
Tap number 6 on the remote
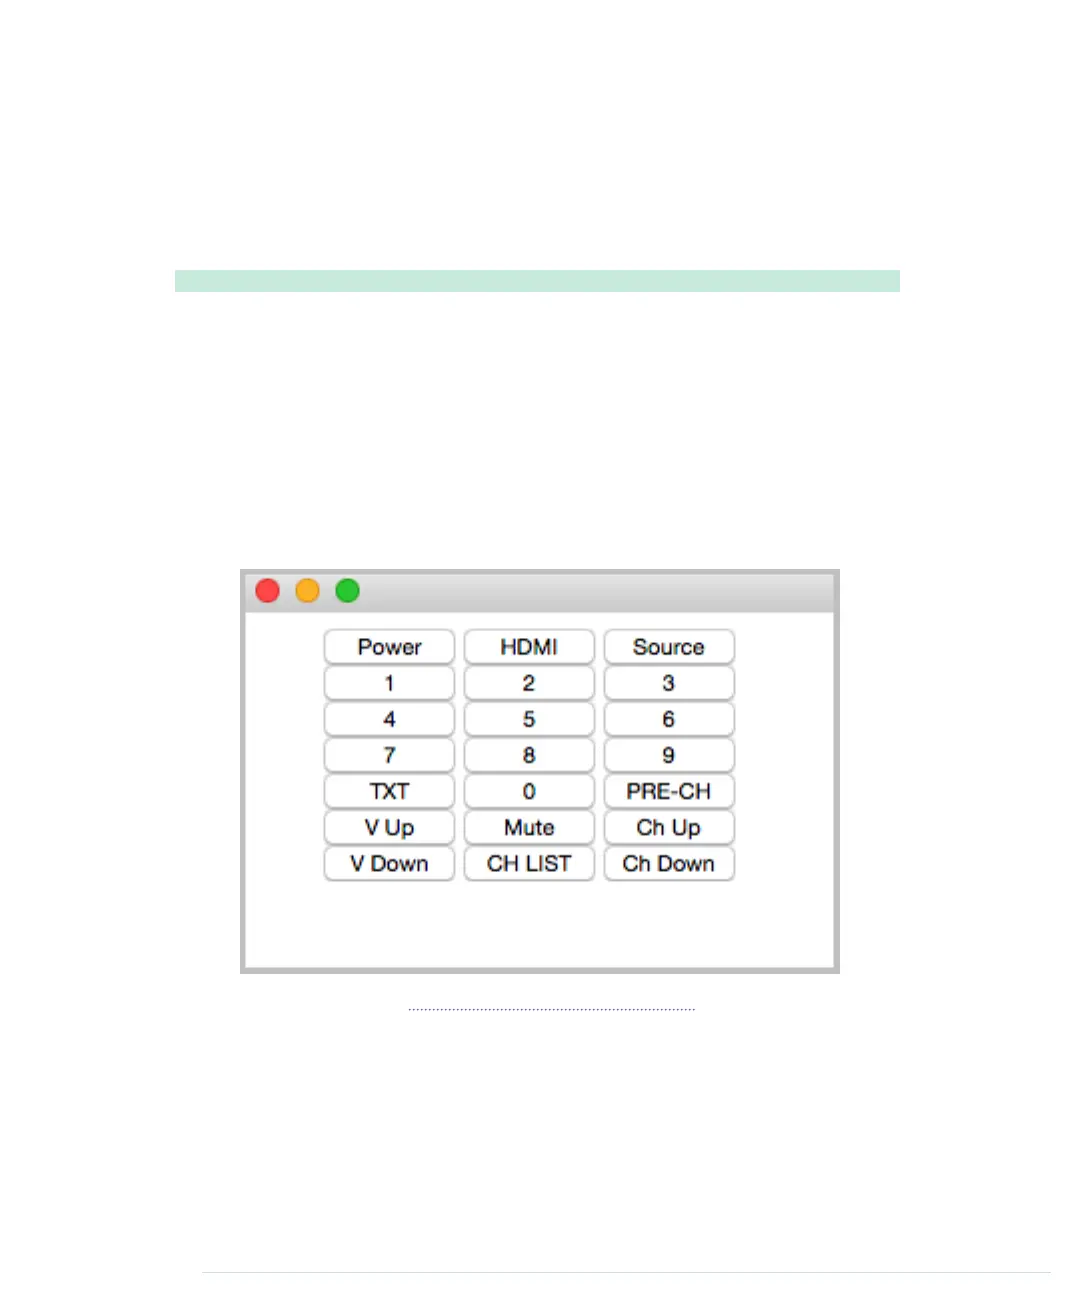(669, 719)
